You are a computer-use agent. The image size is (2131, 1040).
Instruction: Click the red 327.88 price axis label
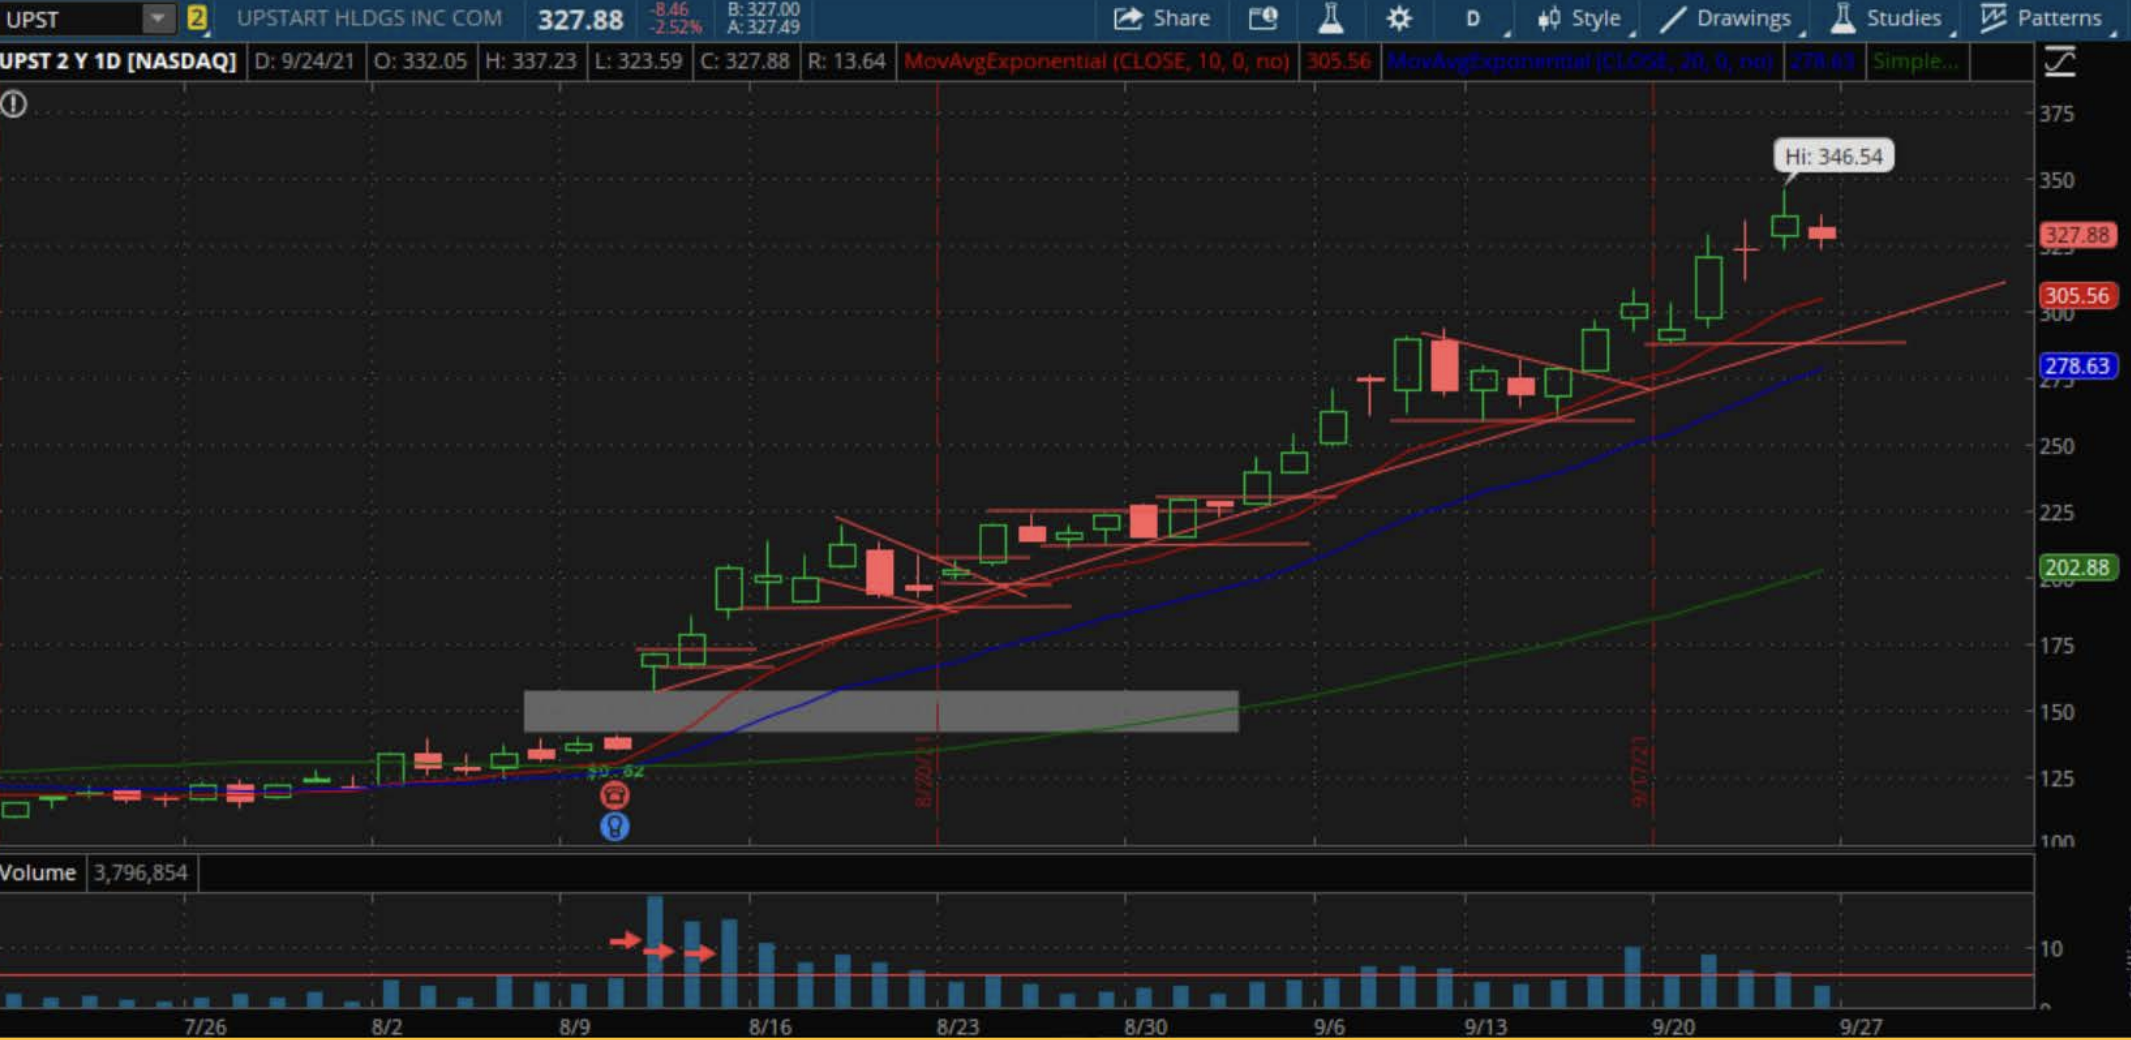[x=2077, y=235]
